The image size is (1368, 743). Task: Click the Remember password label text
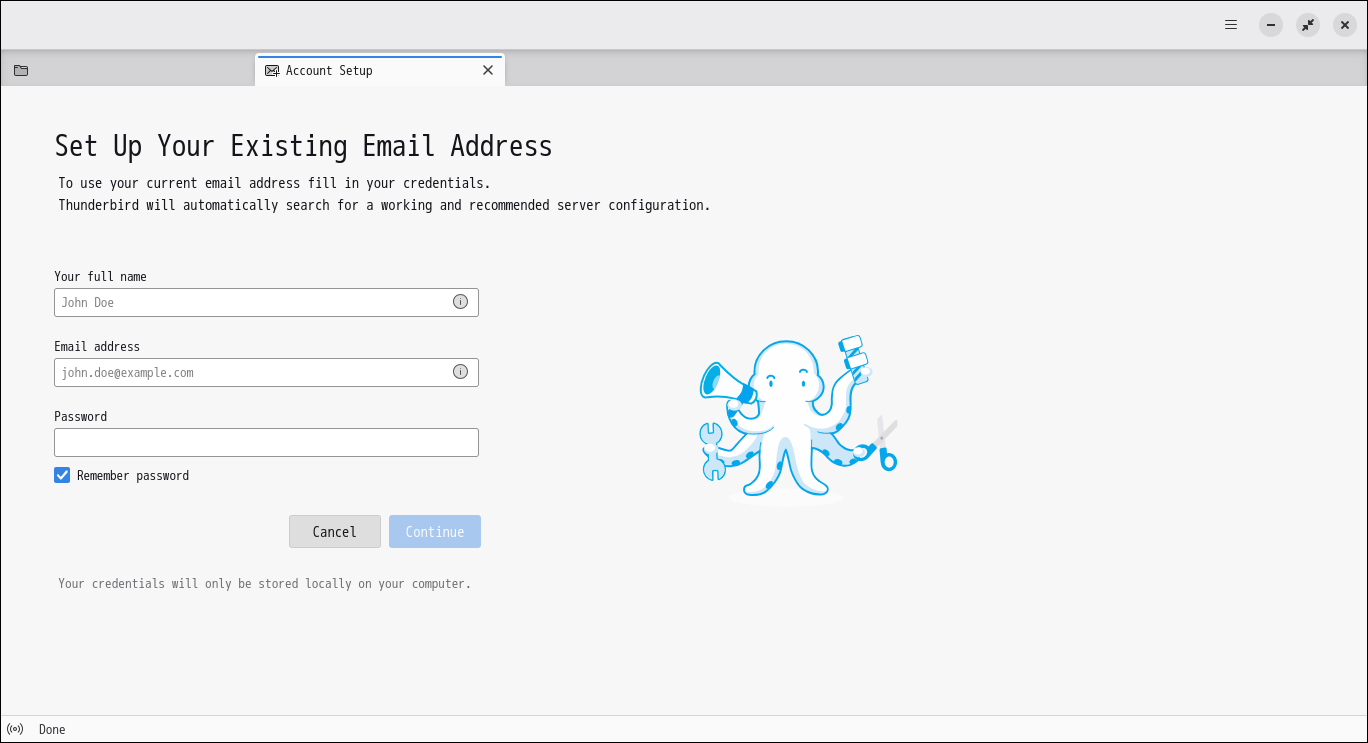click(x=133, y=476)
